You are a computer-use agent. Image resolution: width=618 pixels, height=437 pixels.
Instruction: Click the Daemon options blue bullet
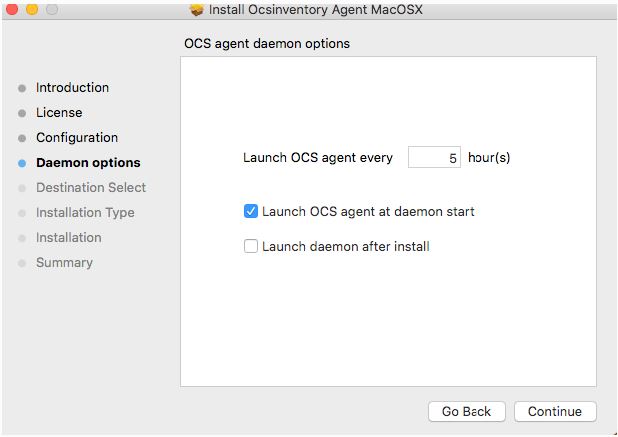click(22, 163)
